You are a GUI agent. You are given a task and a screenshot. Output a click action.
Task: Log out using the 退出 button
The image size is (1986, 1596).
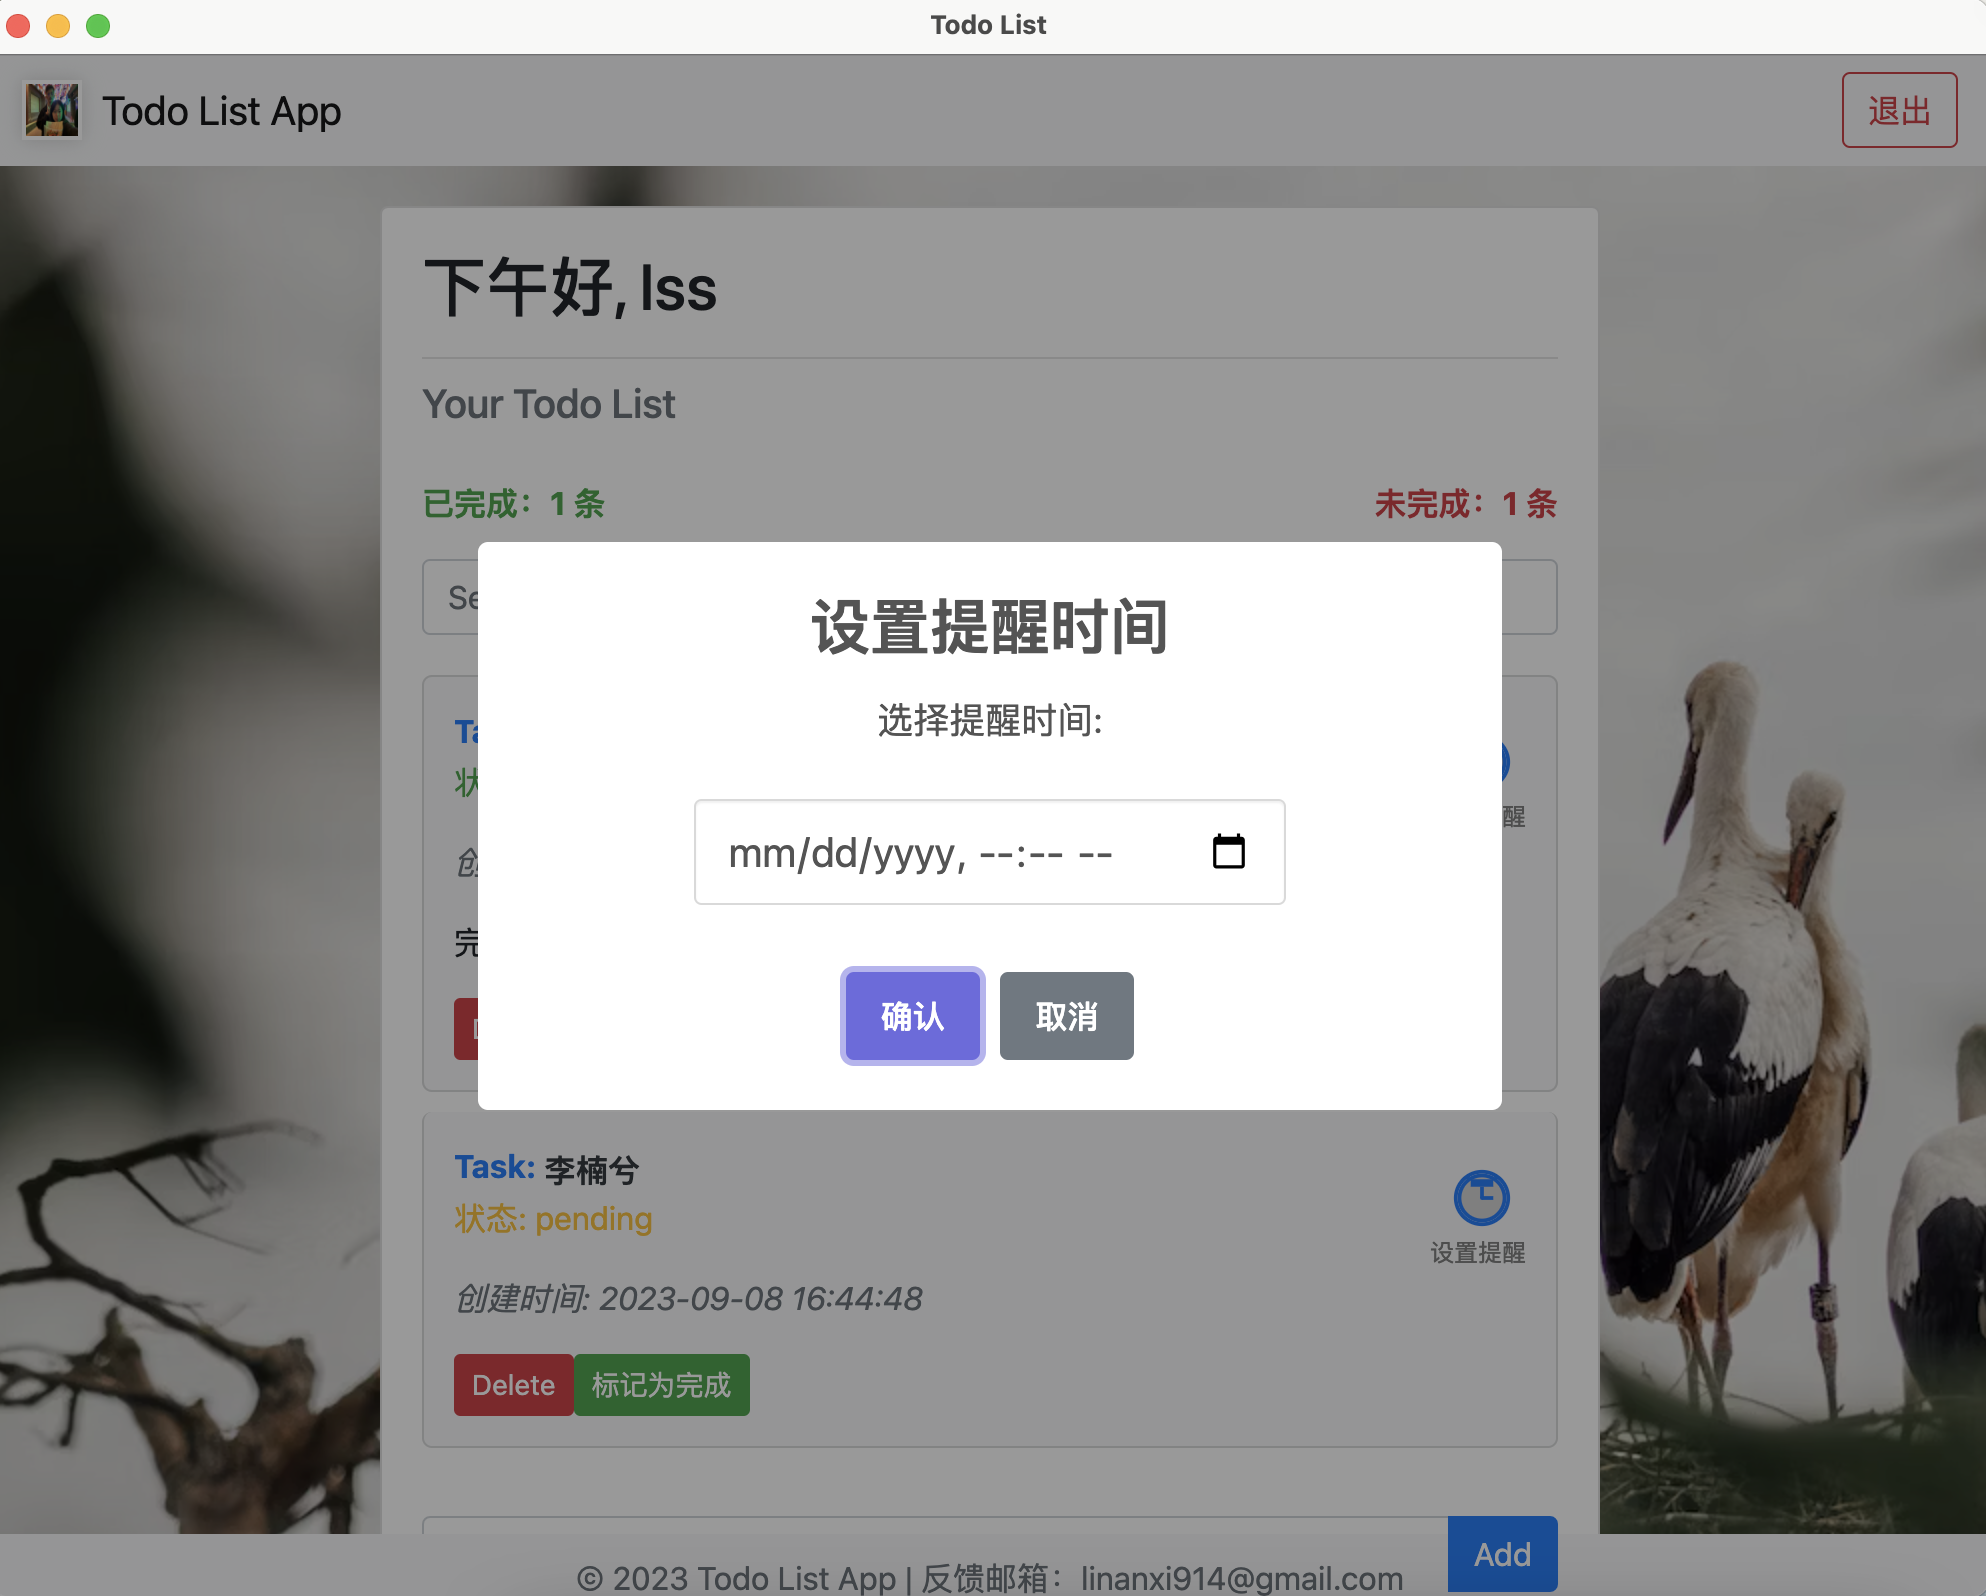pos(1898,110)
